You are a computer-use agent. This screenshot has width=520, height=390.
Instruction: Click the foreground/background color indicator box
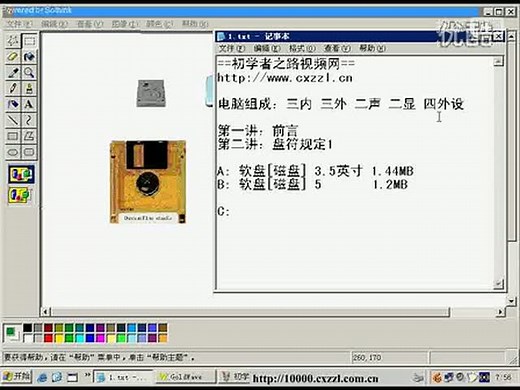coord(12,333)
